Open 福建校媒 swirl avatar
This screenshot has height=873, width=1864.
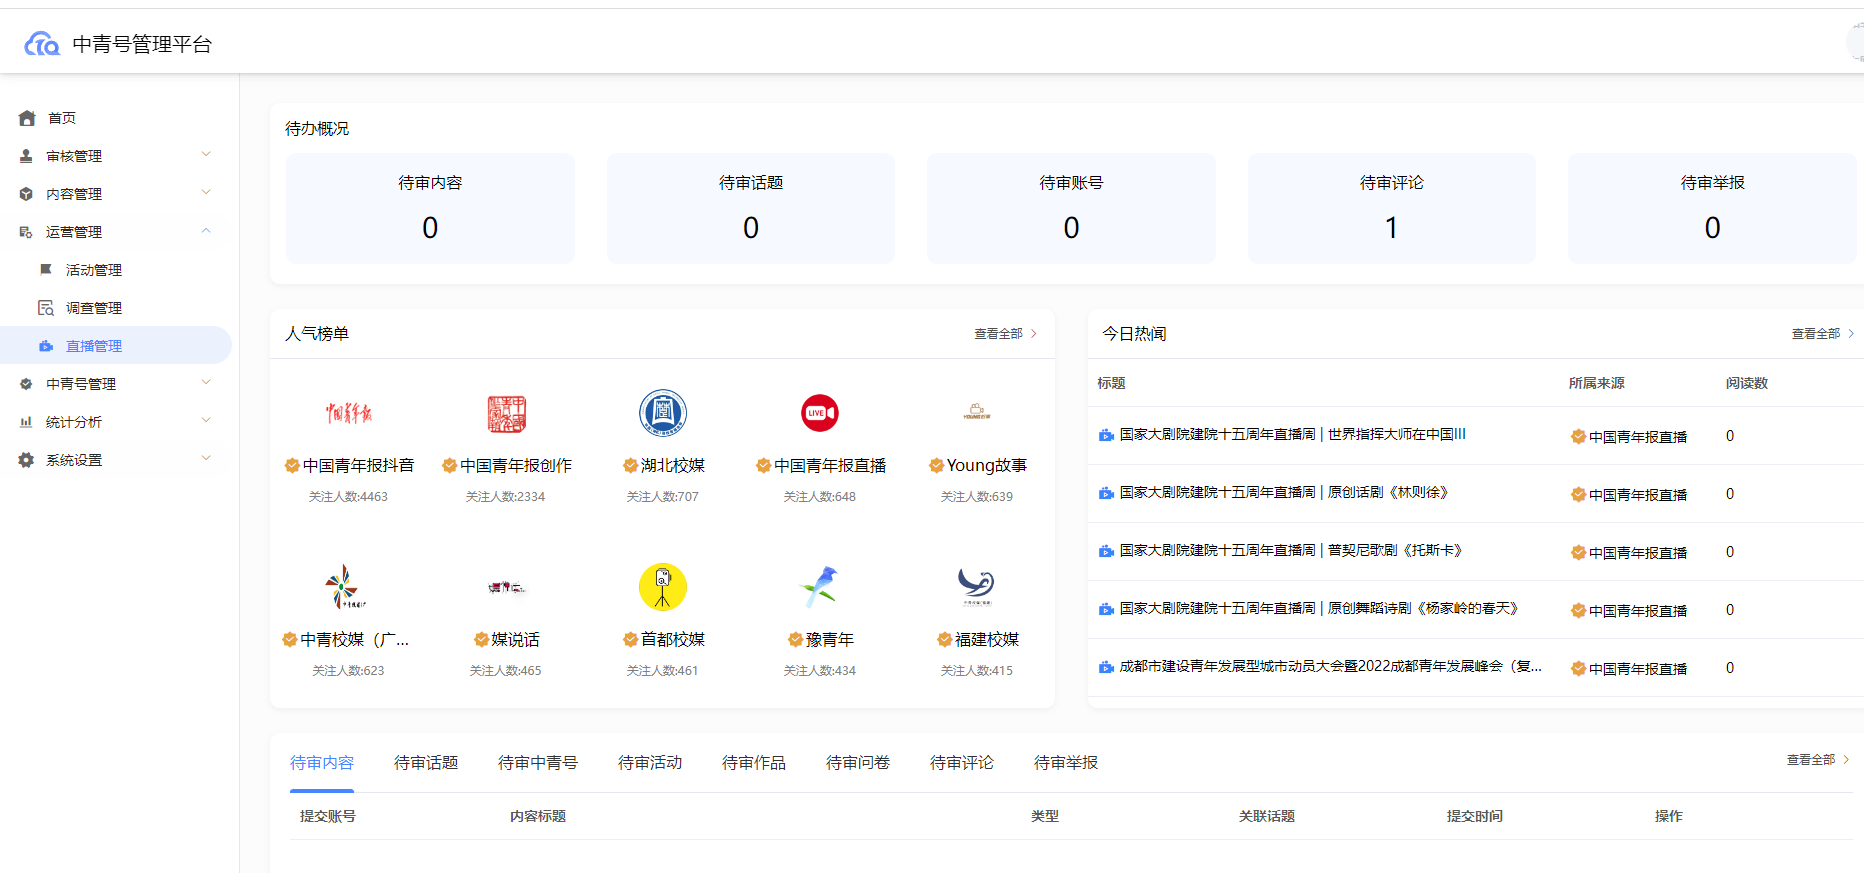pyautogui.click(x=977, y=587)
